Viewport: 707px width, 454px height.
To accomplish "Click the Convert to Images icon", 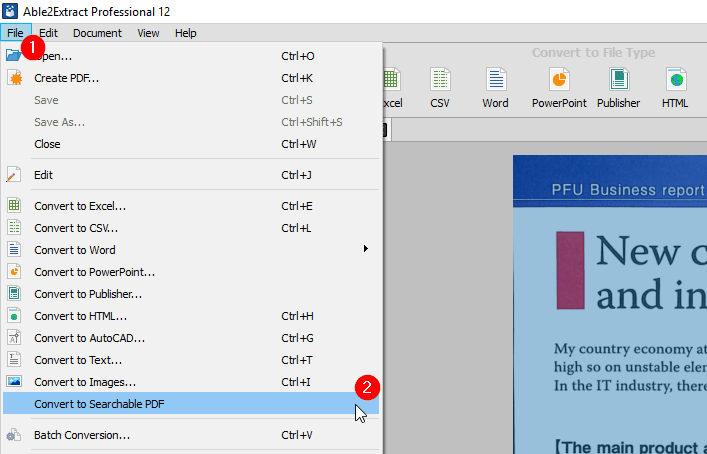I will point(14,382).
